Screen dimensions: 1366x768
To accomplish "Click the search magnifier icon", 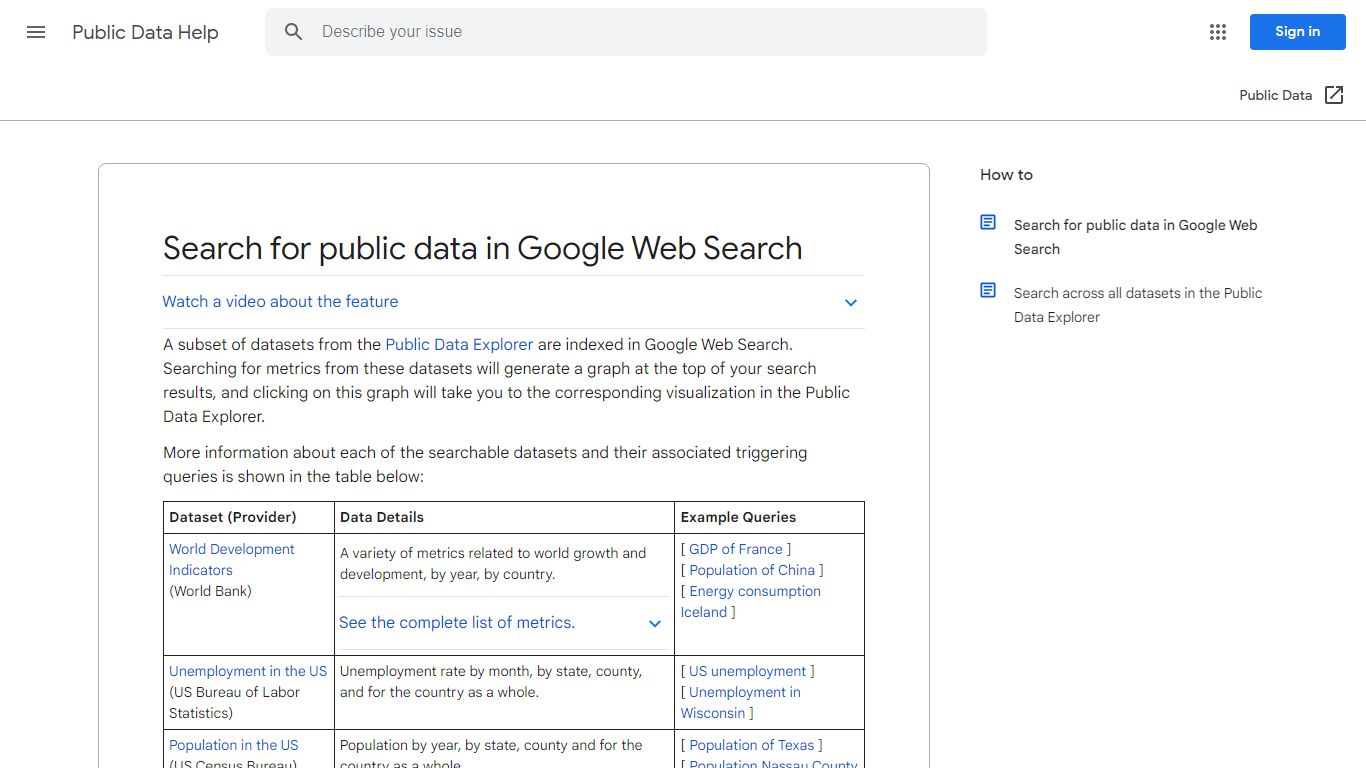I will pyautogui.click(x=293, y=32).
